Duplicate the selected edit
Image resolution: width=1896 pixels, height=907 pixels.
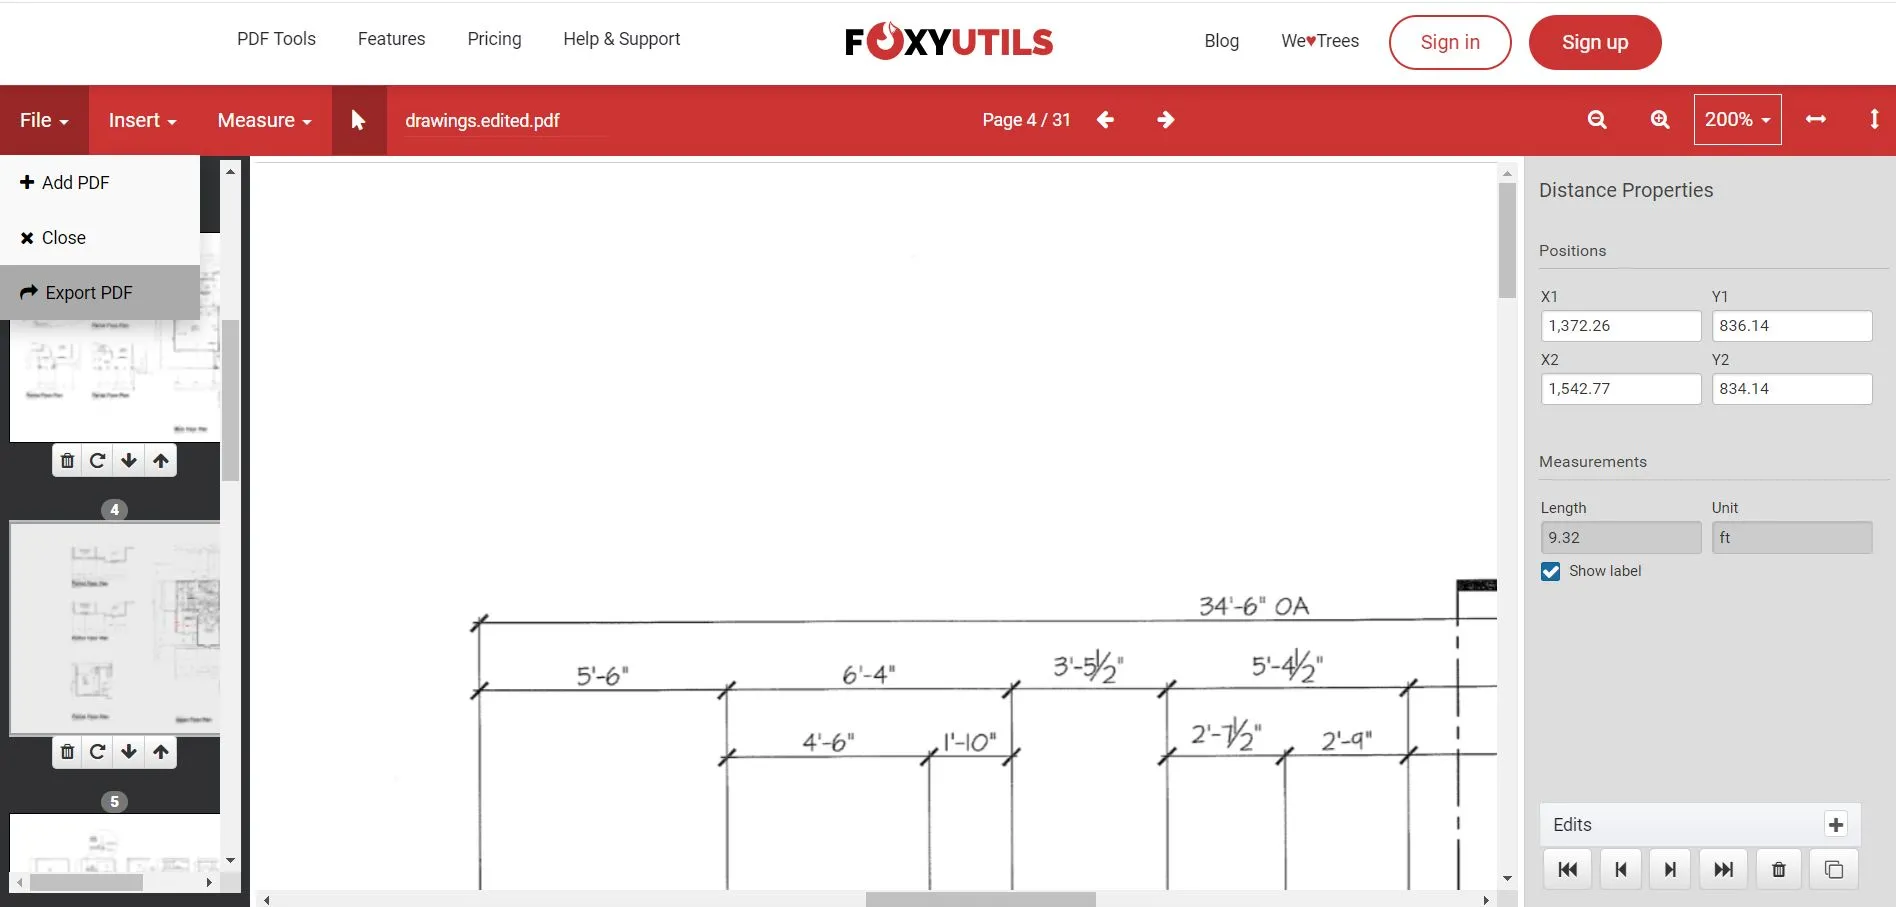[1833, 869]
